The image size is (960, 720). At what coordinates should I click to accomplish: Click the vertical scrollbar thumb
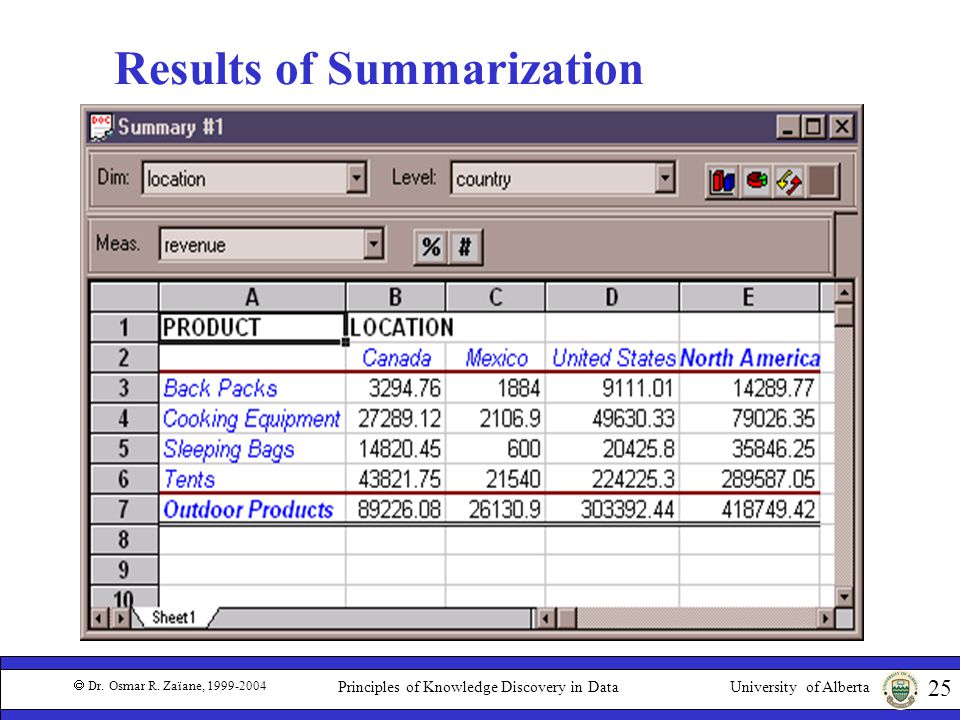pos(844,315)
